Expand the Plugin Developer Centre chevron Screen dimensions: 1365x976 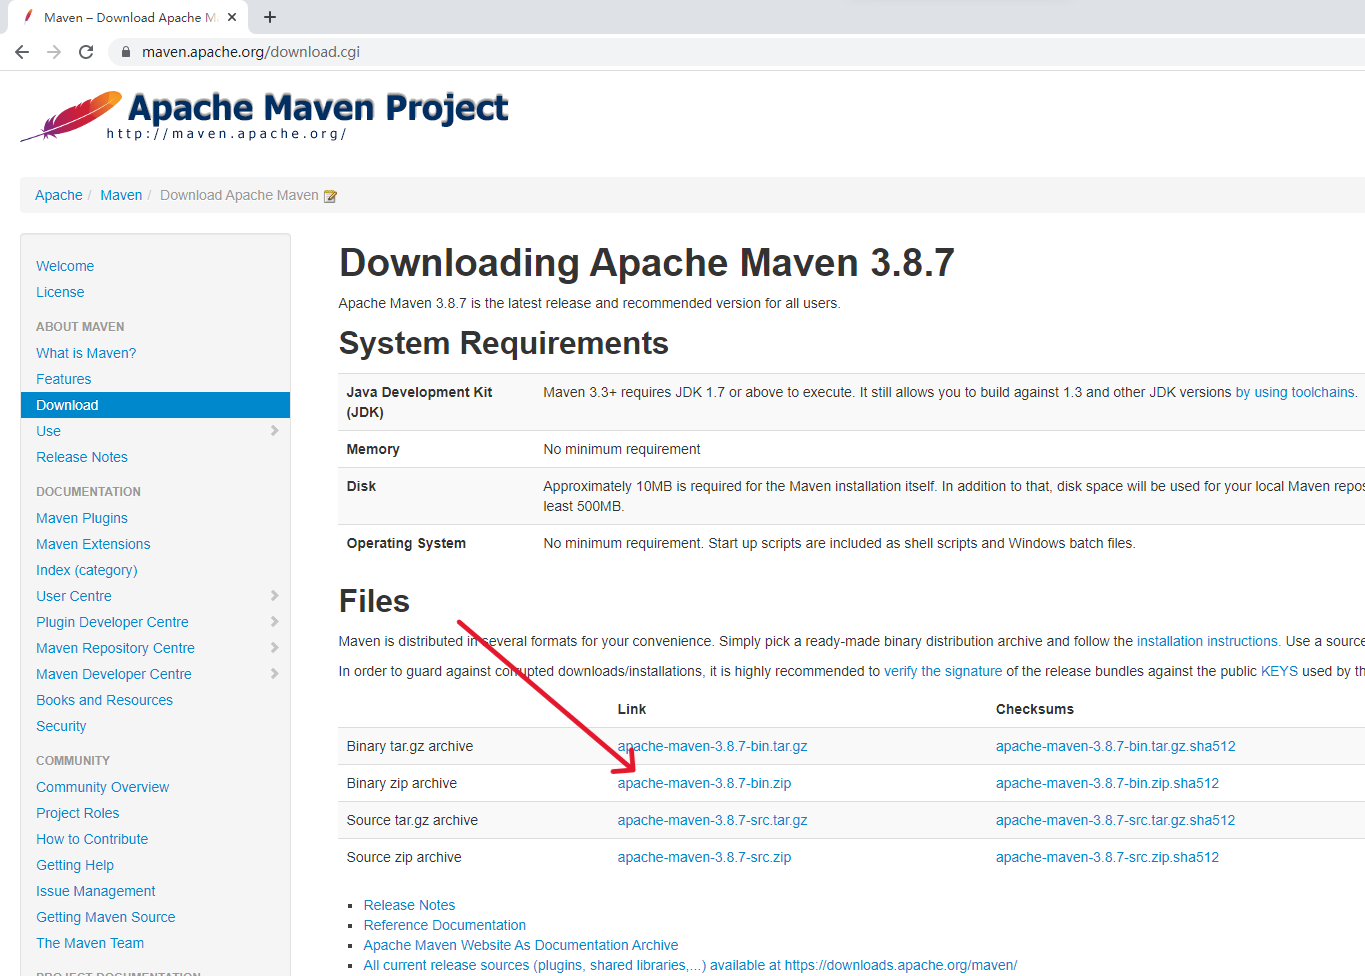(274, 622)
